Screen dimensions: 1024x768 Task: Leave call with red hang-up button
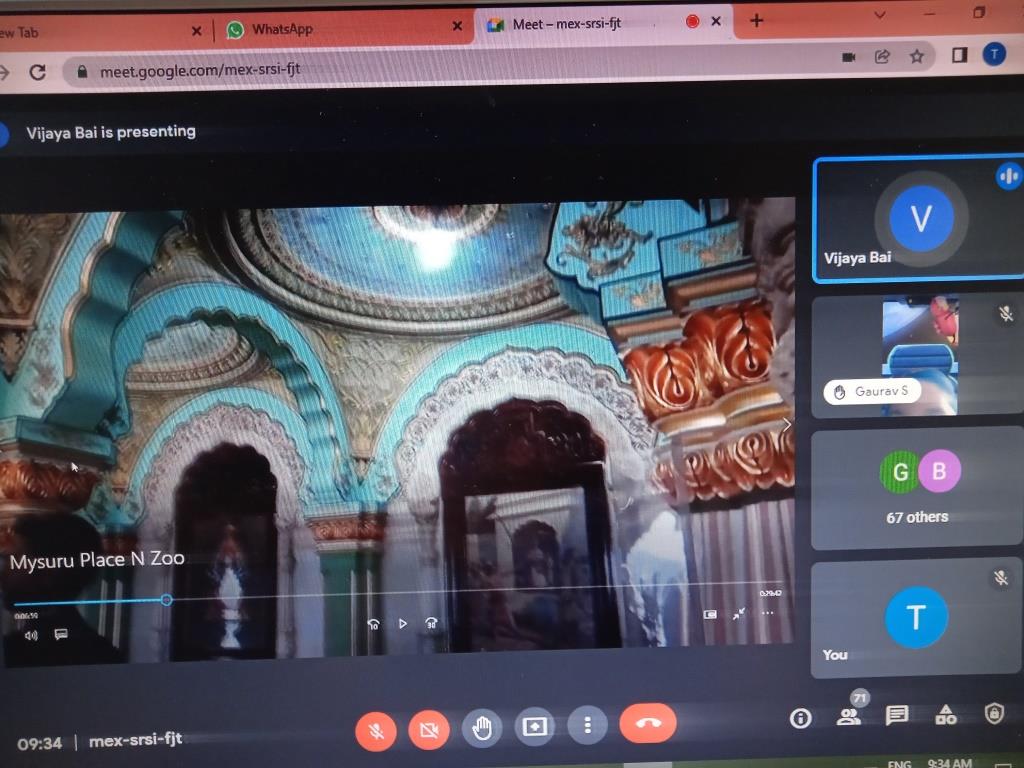point(647,723)
